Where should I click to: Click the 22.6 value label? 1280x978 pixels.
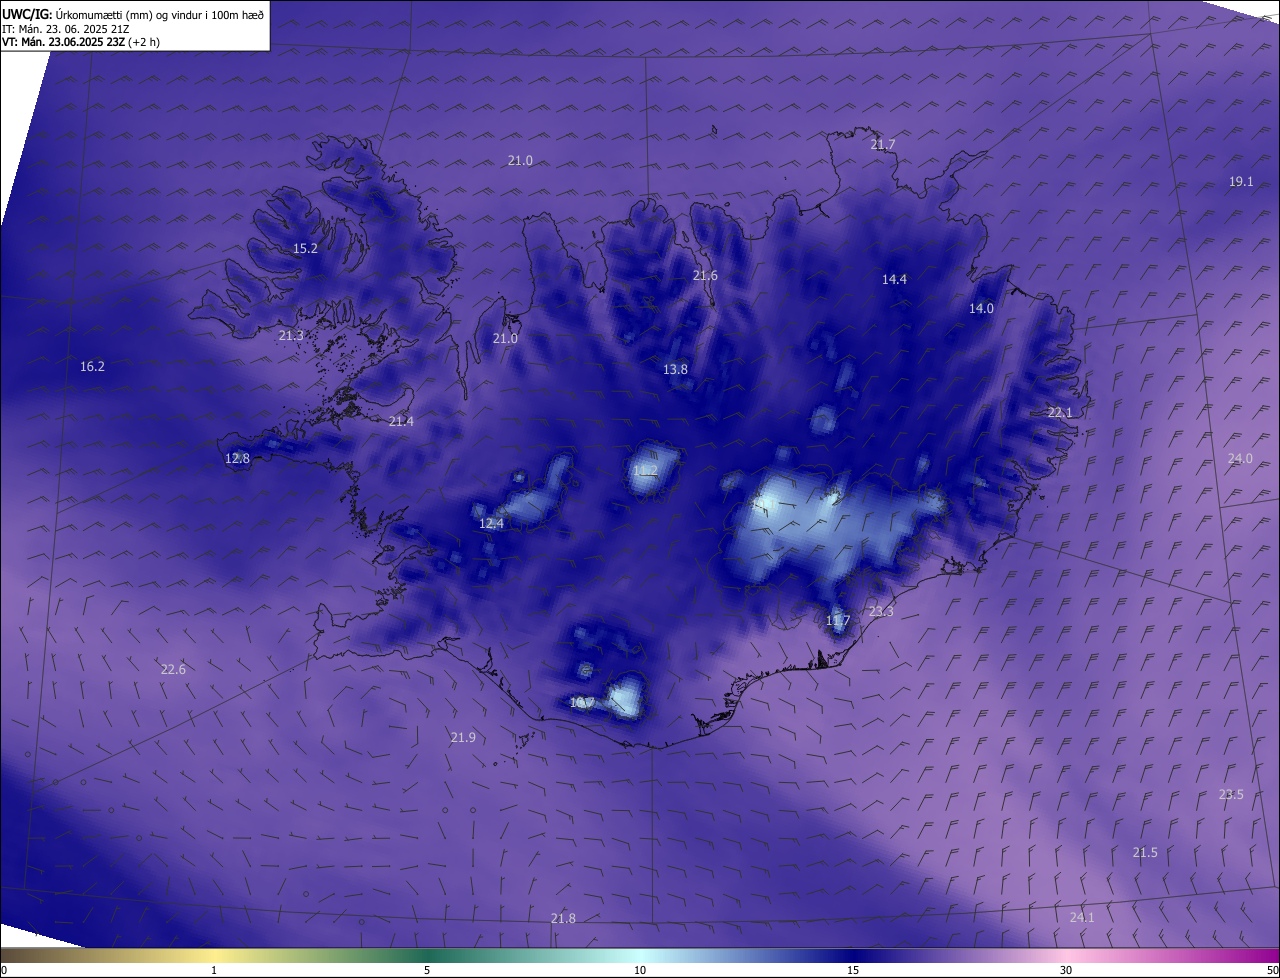[173, 670]
